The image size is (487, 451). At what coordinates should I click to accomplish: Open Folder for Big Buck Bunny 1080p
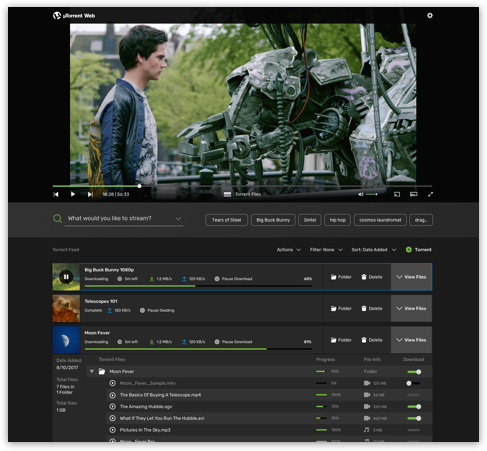(x=341, y=277)
